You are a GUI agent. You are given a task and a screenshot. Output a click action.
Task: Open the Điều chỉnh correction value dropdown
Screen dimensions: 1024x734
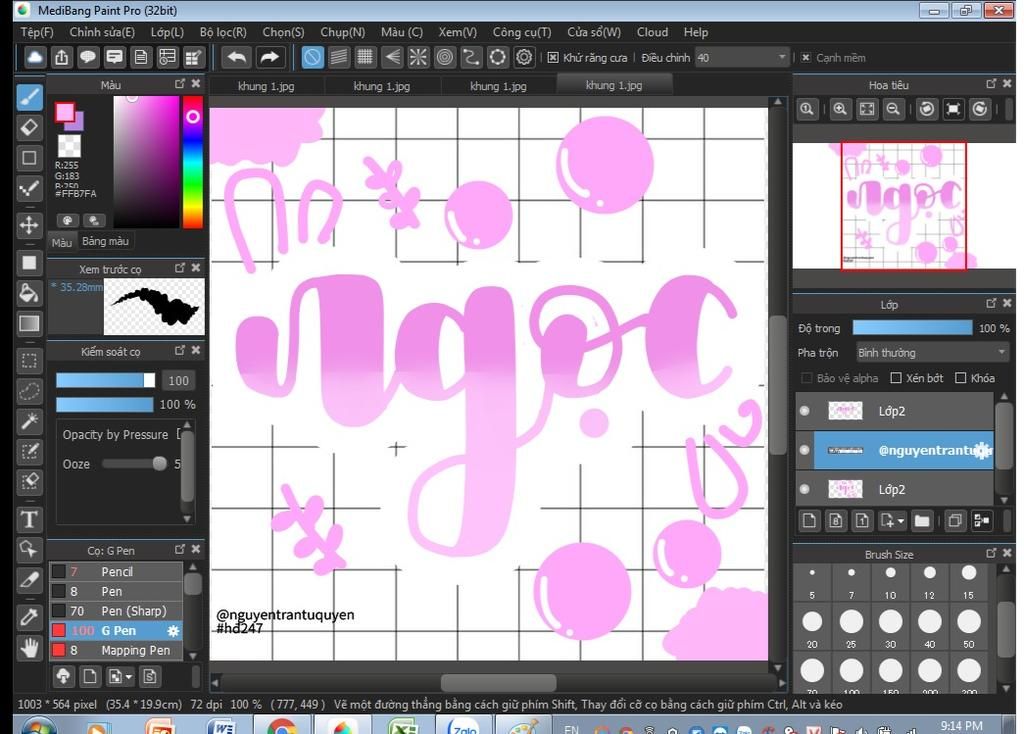(782, 57)
